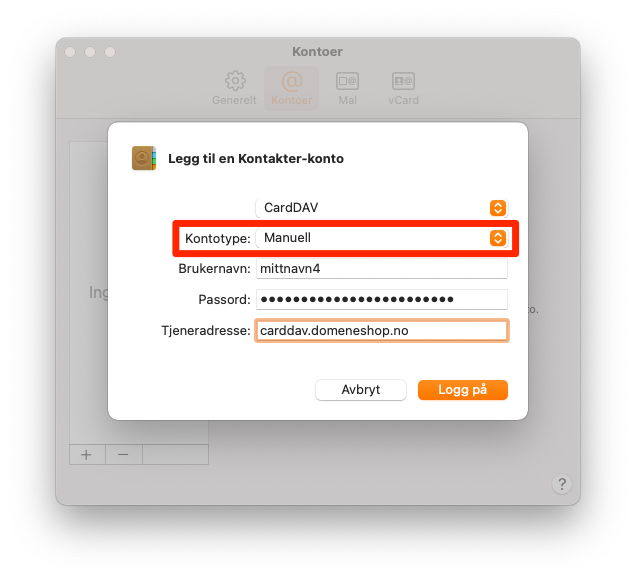Click the red close window button

70,52
